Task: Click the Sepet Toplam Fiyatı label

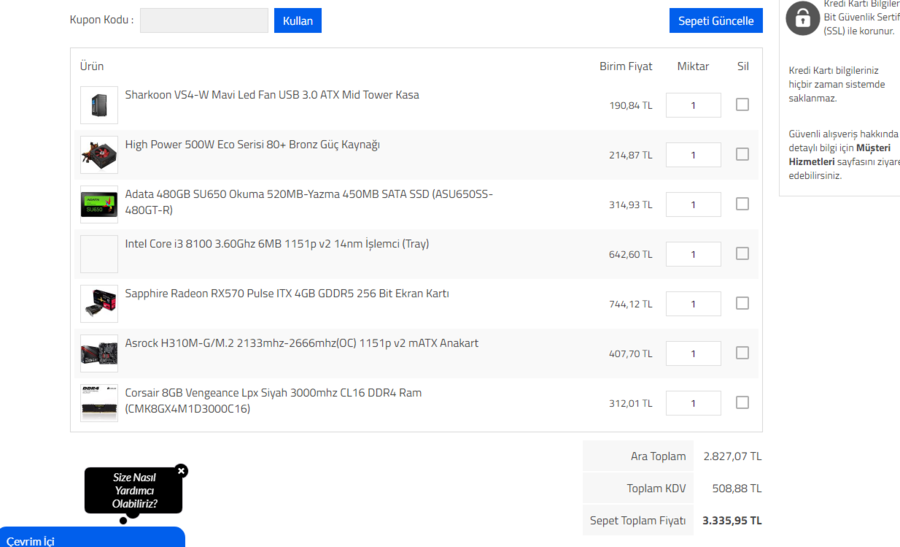Action: [638, 521]
